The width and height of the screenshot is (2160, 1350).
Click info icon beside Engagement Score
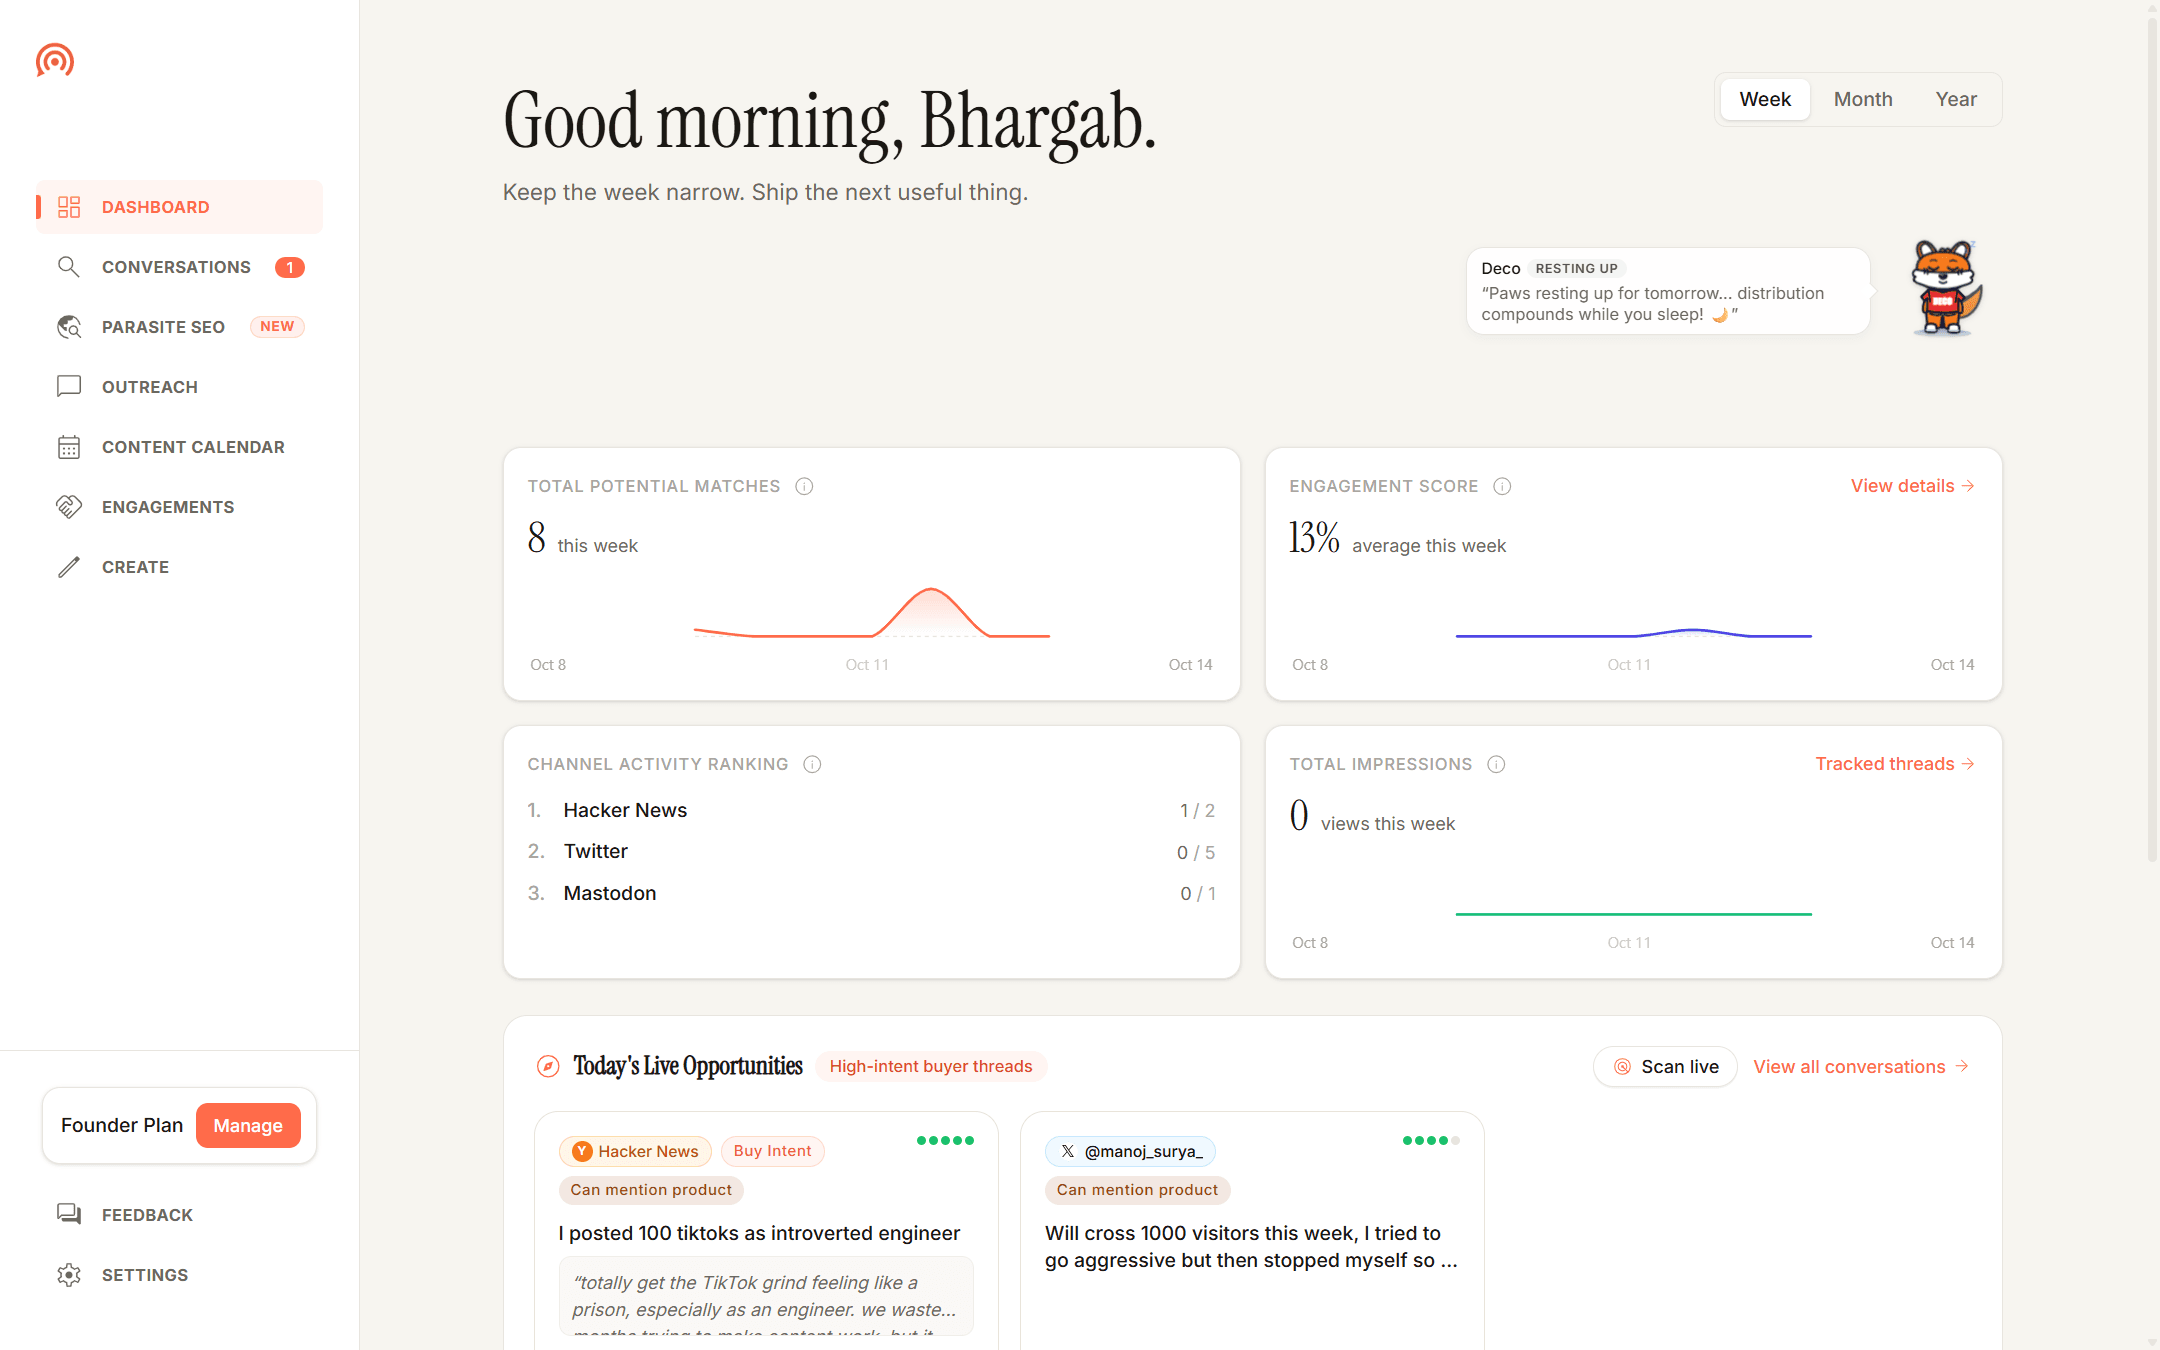(1502, 486)
